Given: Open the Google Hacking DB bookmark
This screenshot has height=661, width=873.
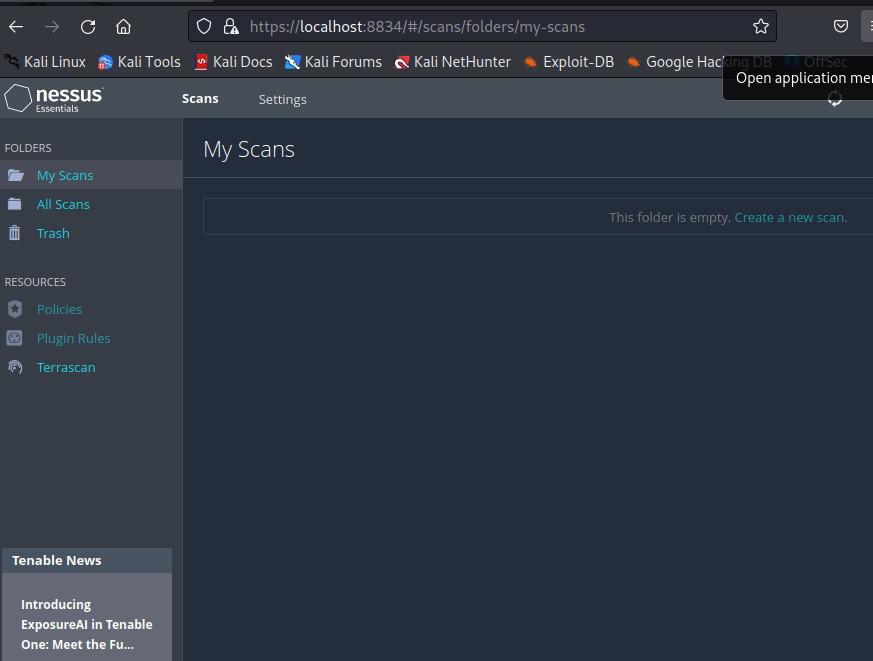Looking at the screenshot, I should pos(699,62).
